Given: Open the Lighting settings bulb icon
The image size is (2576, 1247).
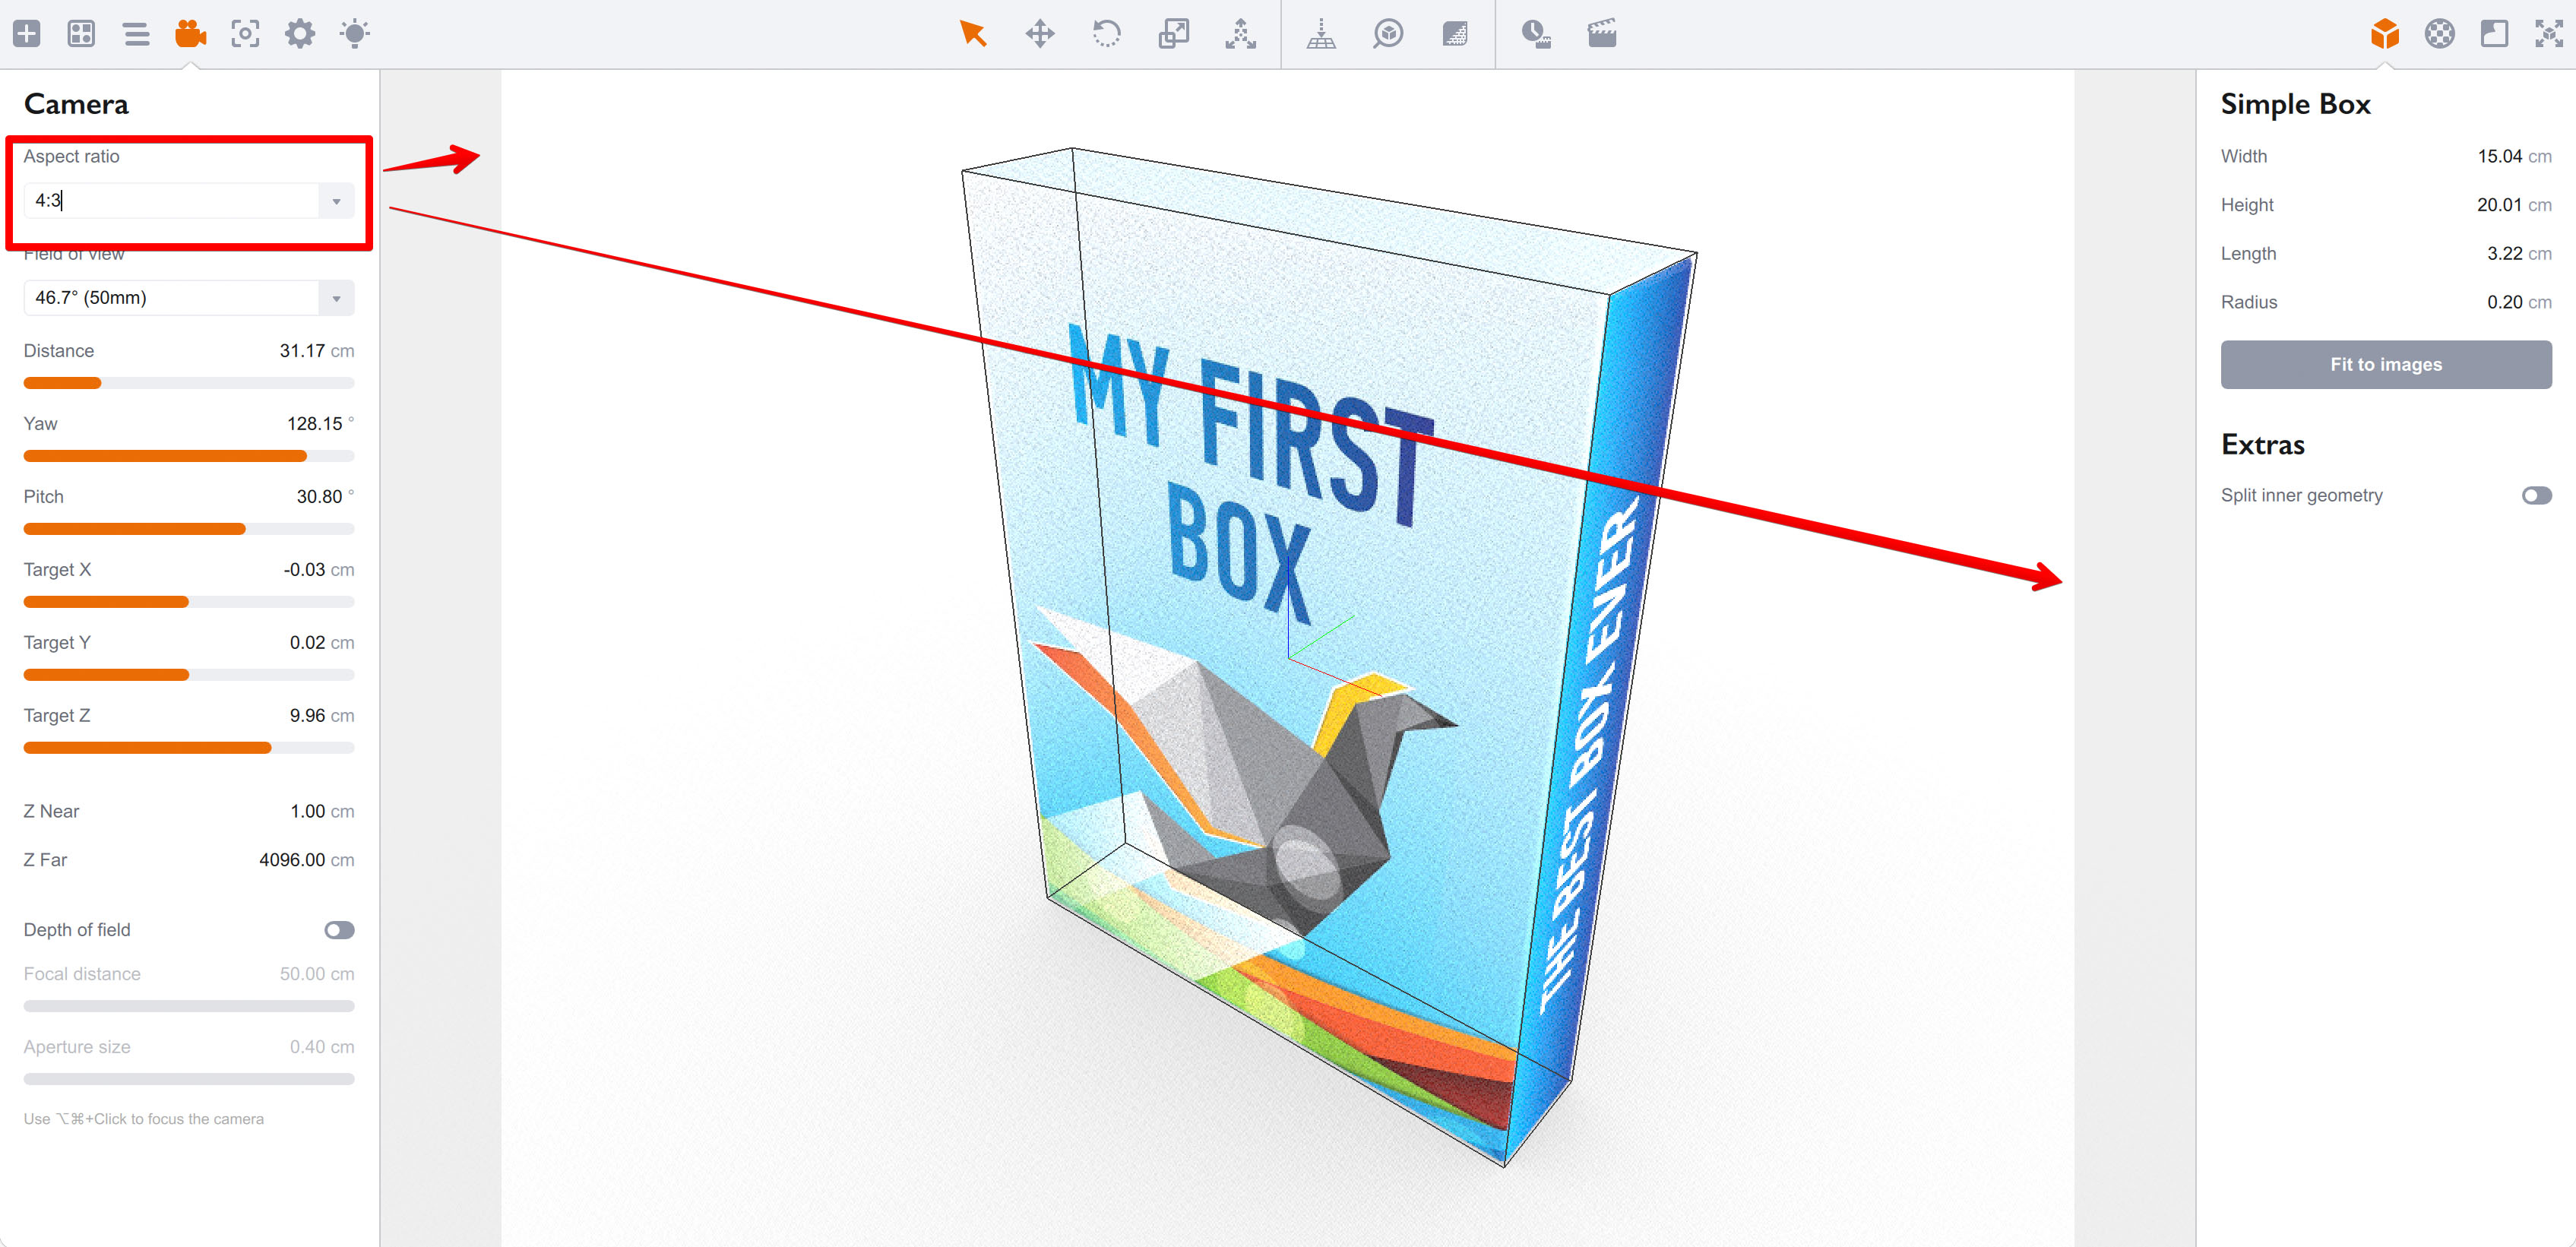Looking at the screenshot, I should click(354, 34).
